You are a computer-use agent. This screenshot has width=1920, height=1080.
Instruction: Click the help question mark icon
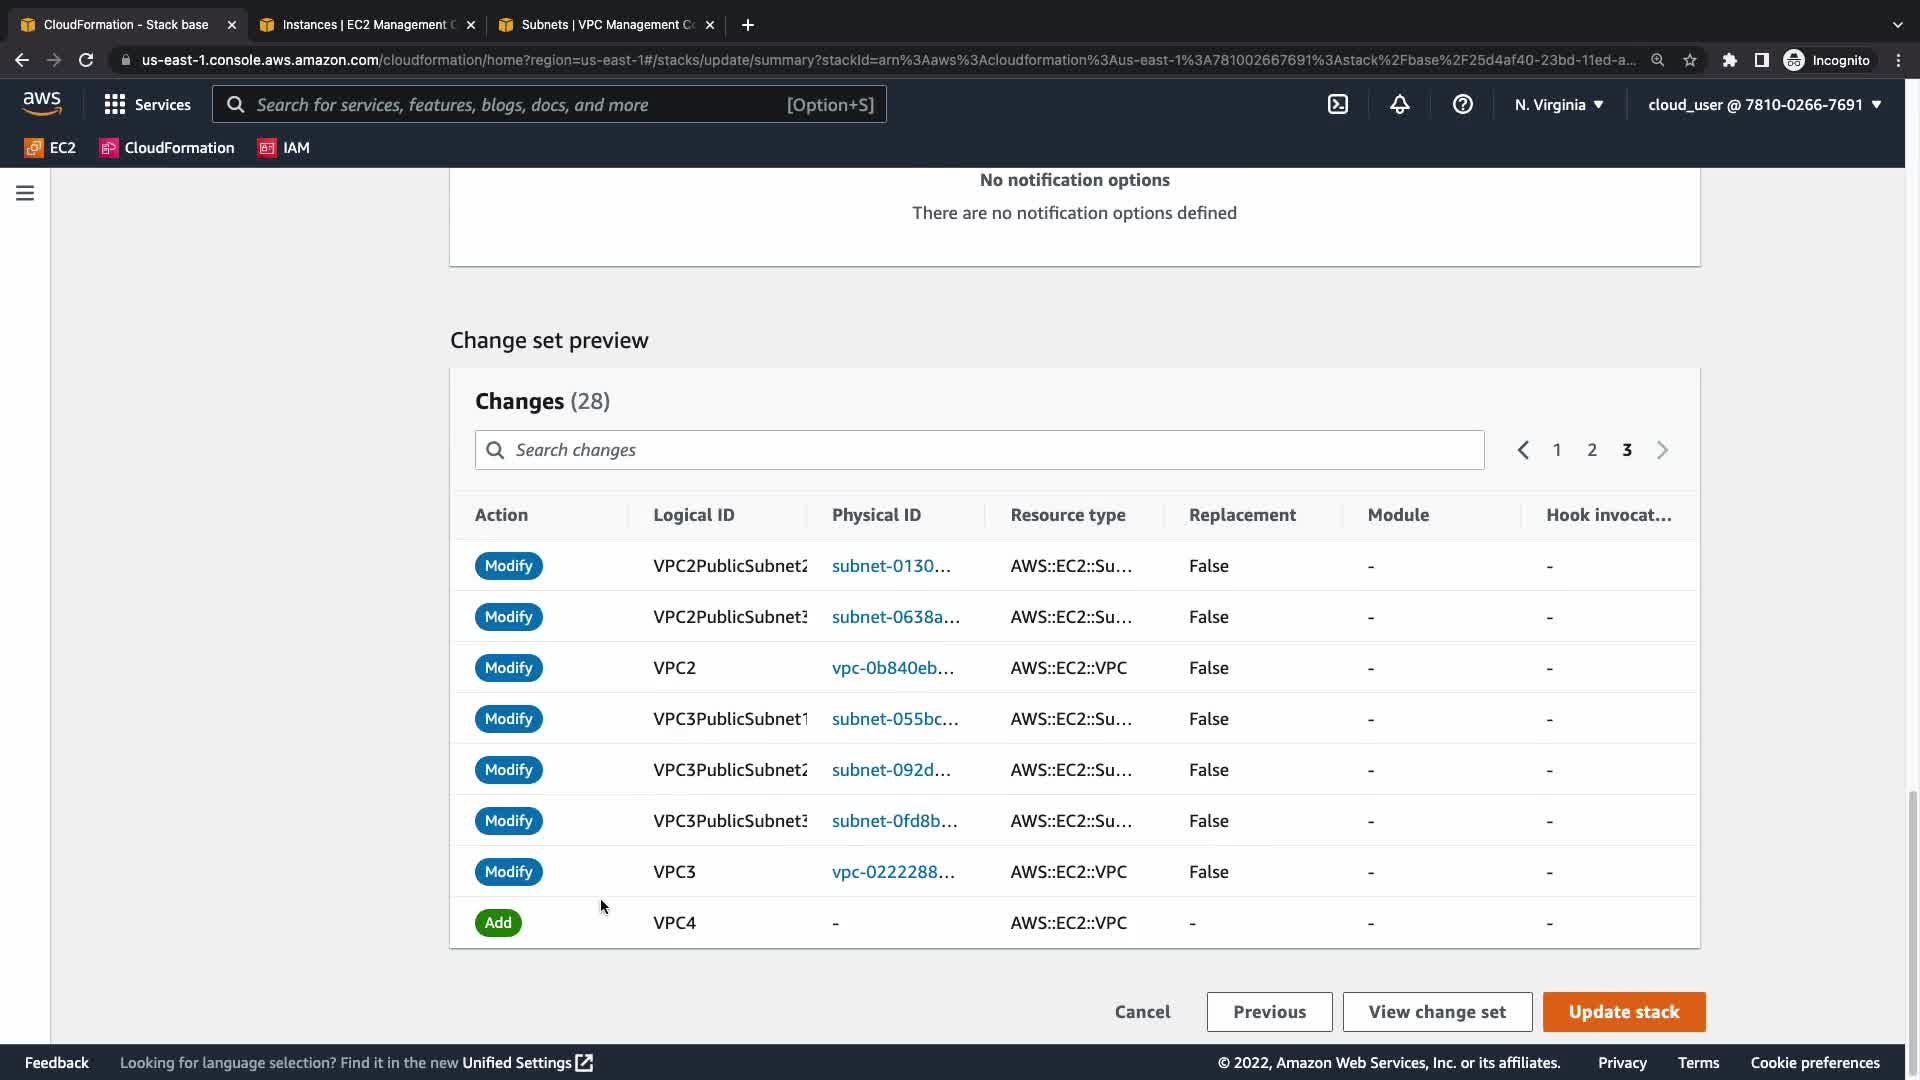pyautogui.click(x=1462, y=104)
